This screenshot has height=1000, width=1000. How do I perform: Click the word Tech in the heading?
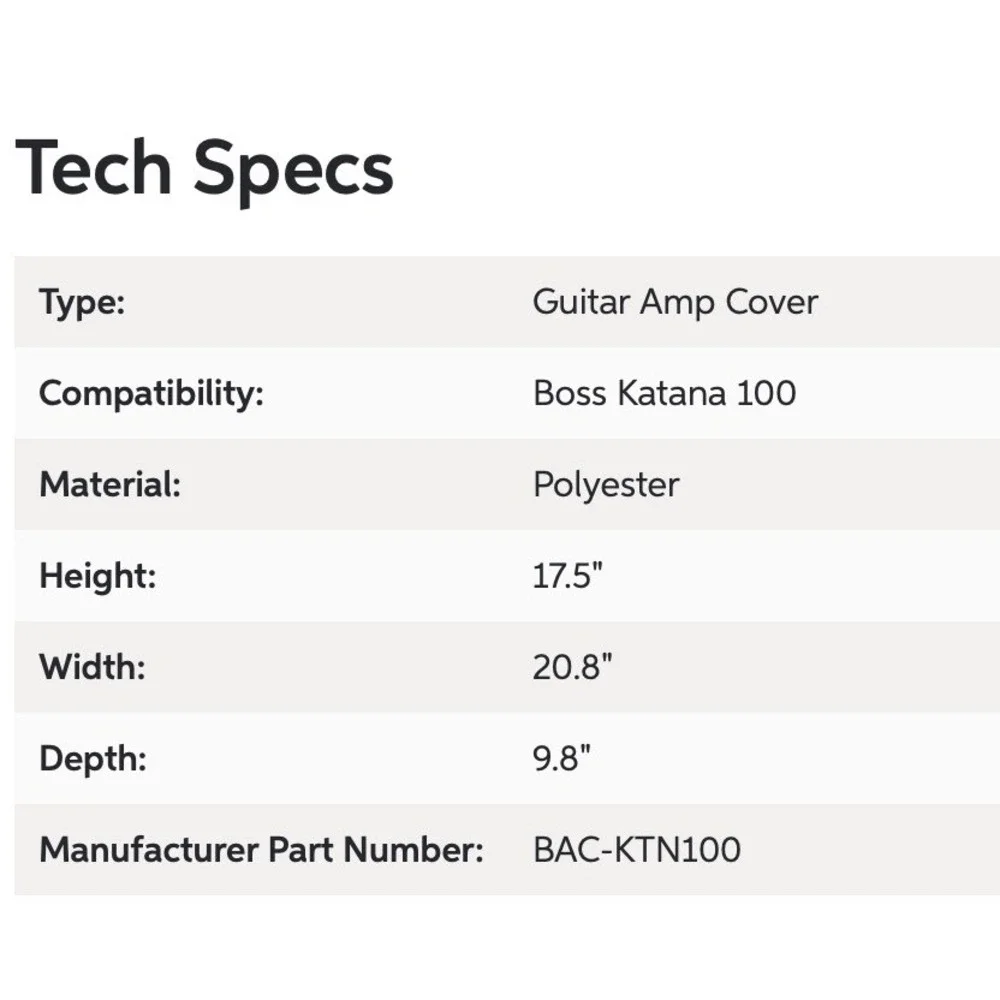[94, 167]
